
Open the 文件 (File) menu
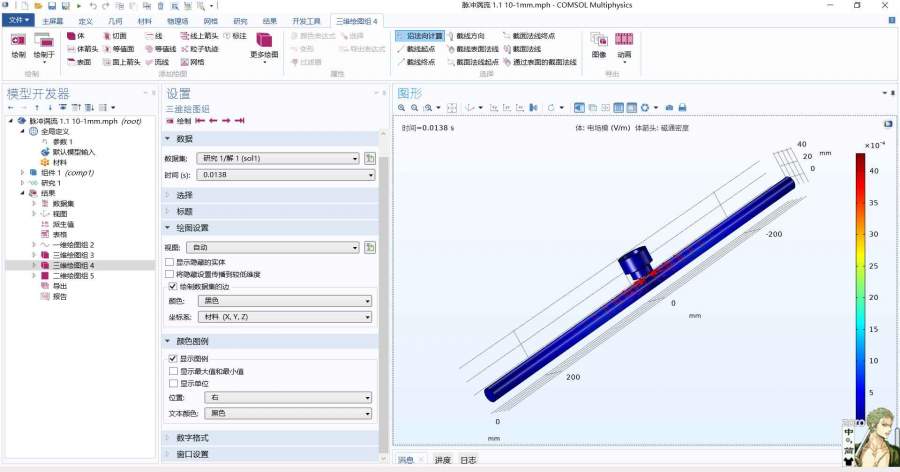(x=18, y=20)
